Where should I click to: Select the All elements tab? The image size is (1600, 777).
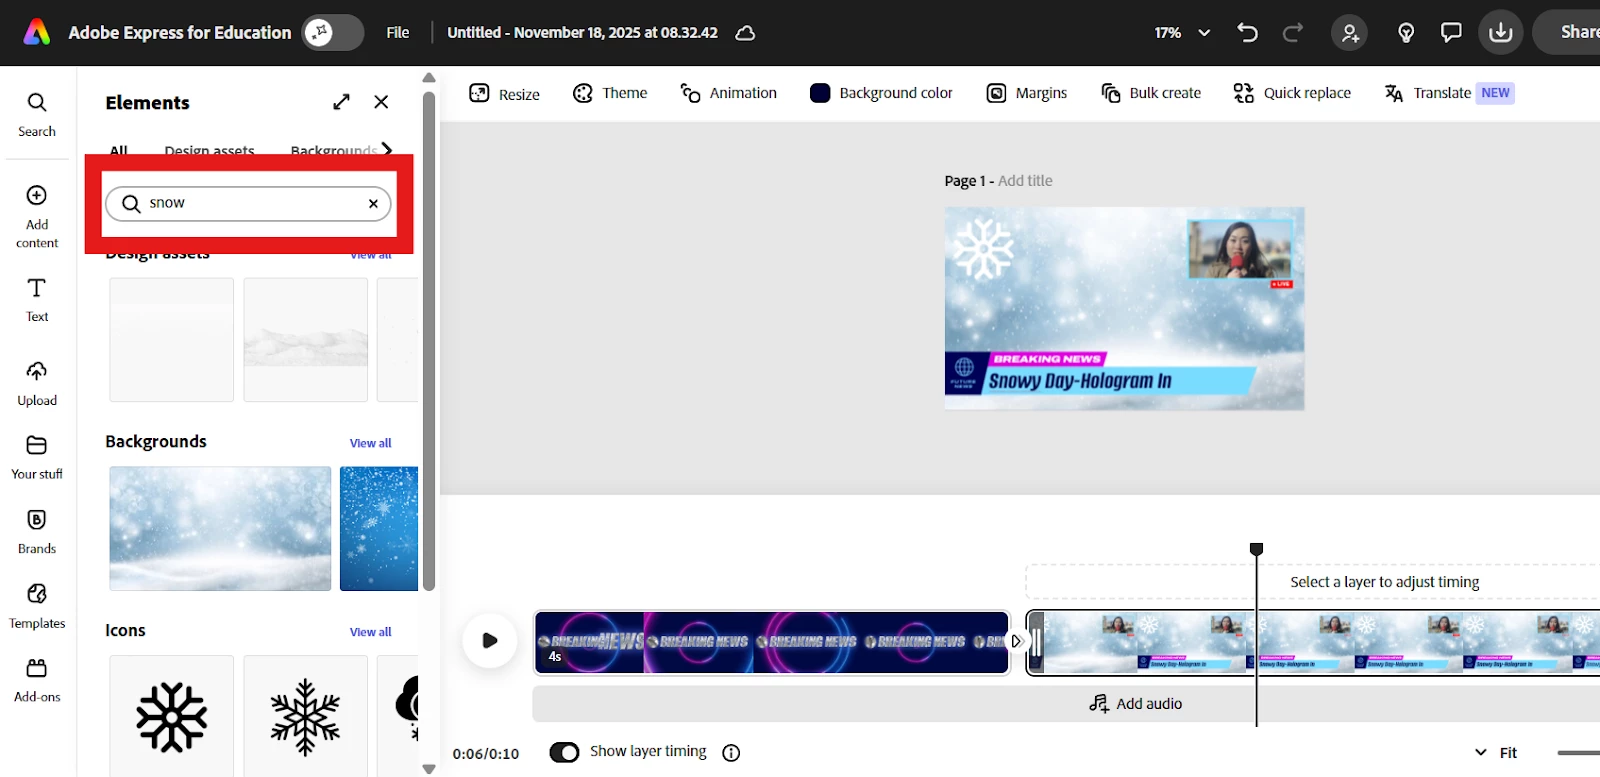coord(119,150)
